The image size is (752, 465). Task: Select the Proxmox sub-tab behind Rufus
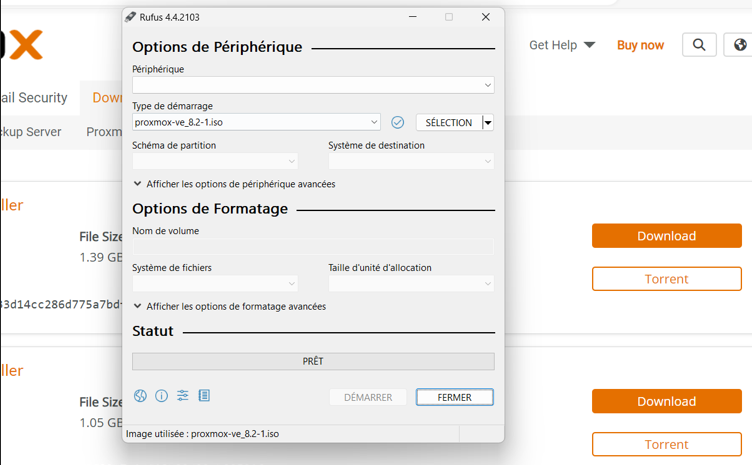point(104,132)
